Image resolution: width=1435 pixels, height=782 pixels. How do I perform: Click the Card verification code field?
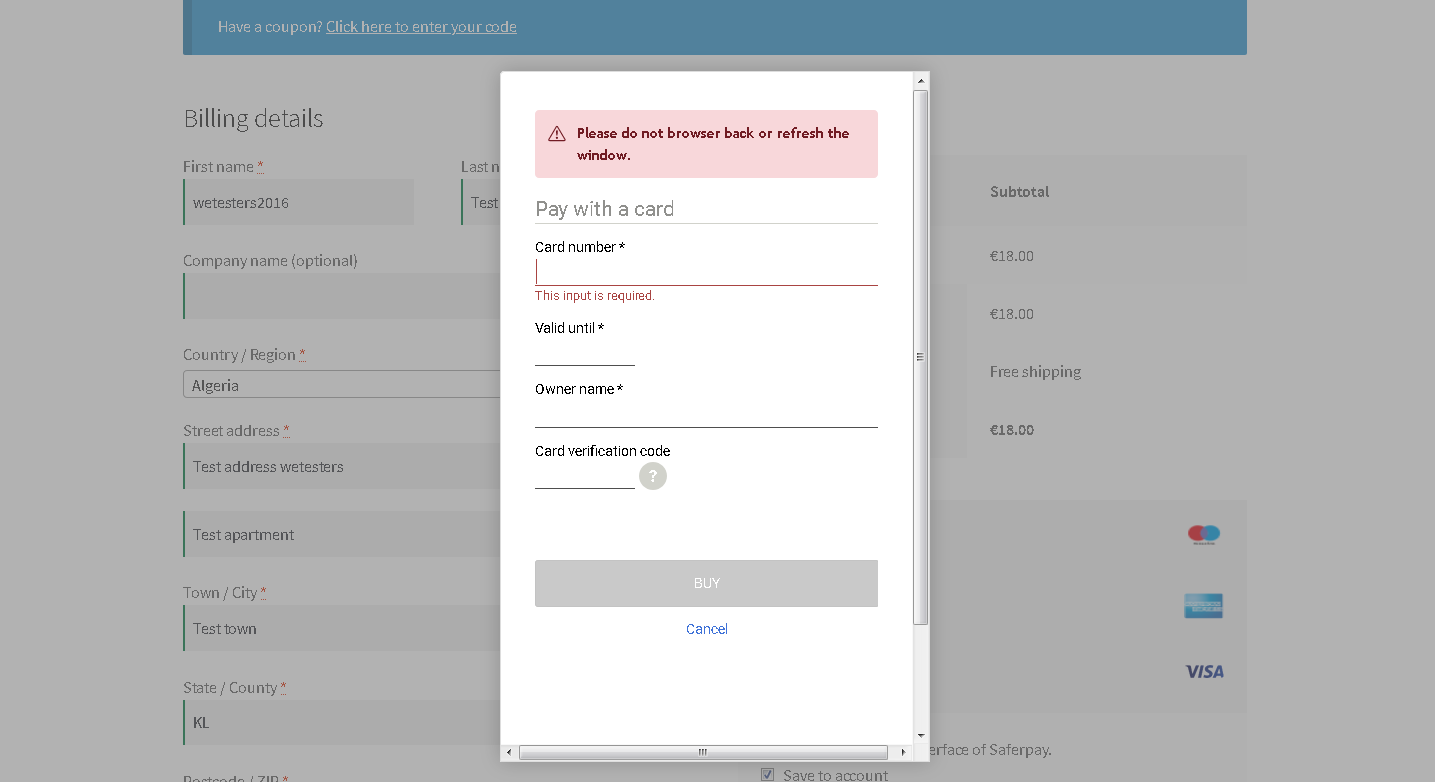[x=584, y=476]
